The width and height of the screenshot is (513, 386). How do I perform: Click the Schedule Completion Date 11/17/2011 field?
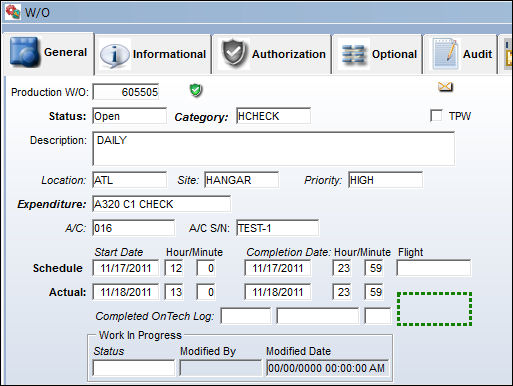(278, 268)
